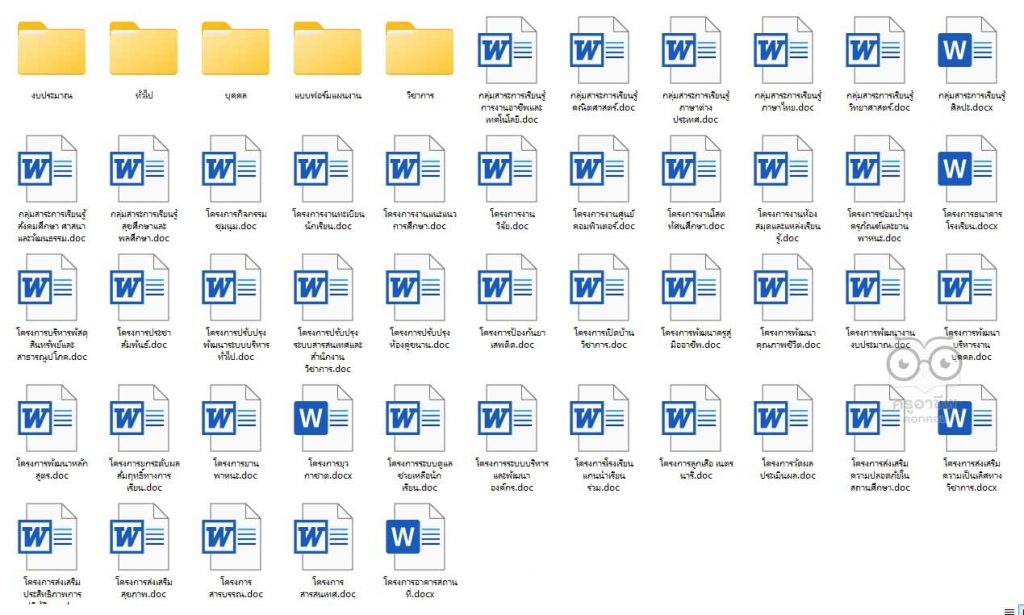Select the กลุ่มสาระการเรียนรู้ศิลปะ.docx file
The height and width of the screenshot is (615, 1024).
(x=968, y=50)
